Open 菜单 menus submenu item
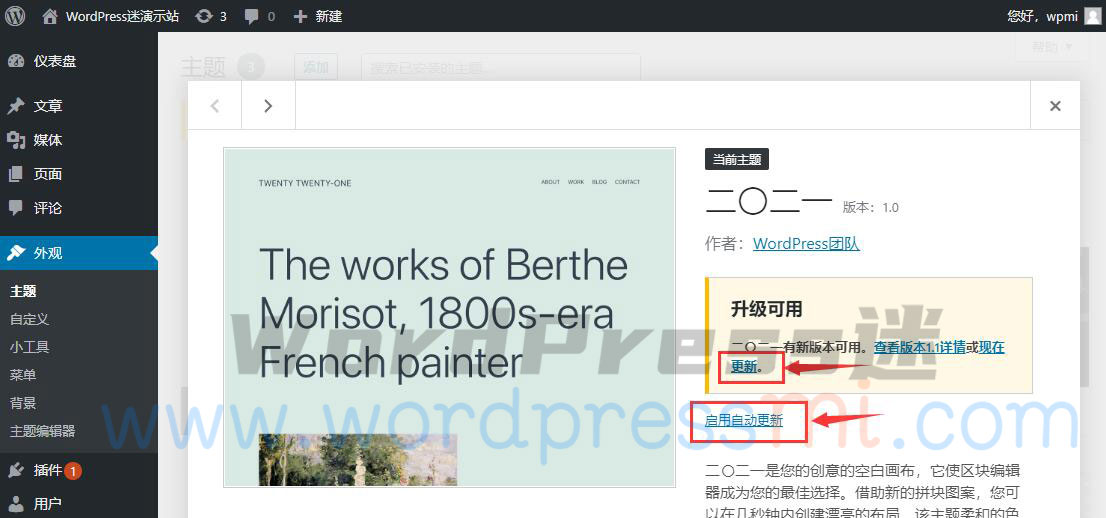 [23, 375]
